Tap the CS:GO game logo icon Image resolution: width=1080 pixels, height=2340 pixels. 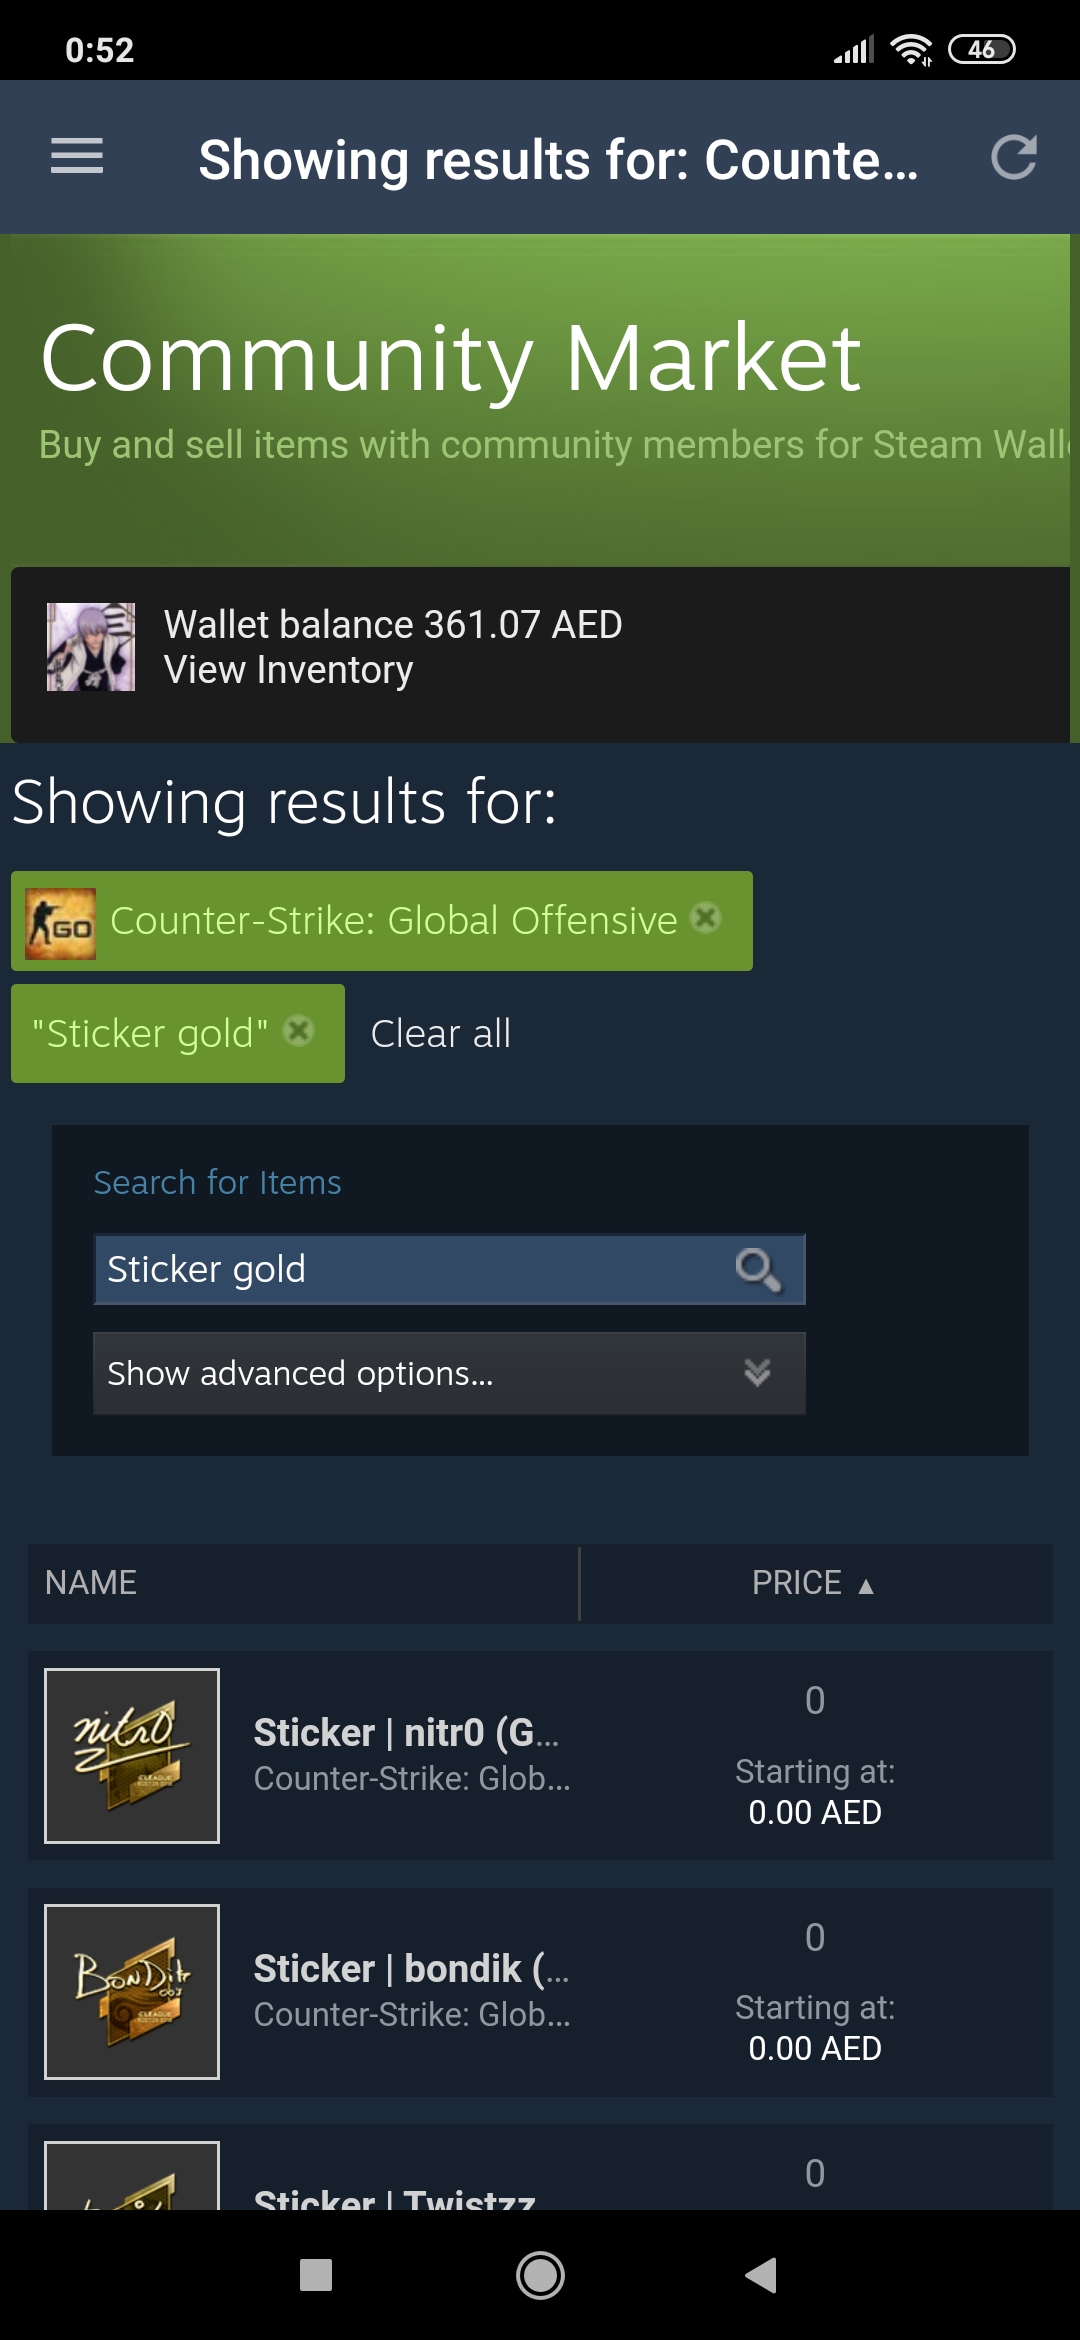coord(60,923)
